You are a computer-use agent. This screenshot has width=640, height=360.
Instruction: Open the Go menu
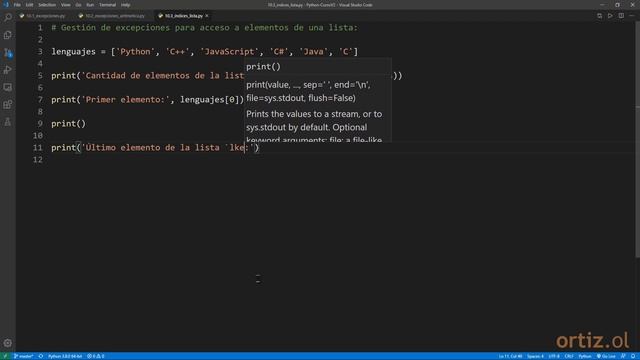point(78,5)
